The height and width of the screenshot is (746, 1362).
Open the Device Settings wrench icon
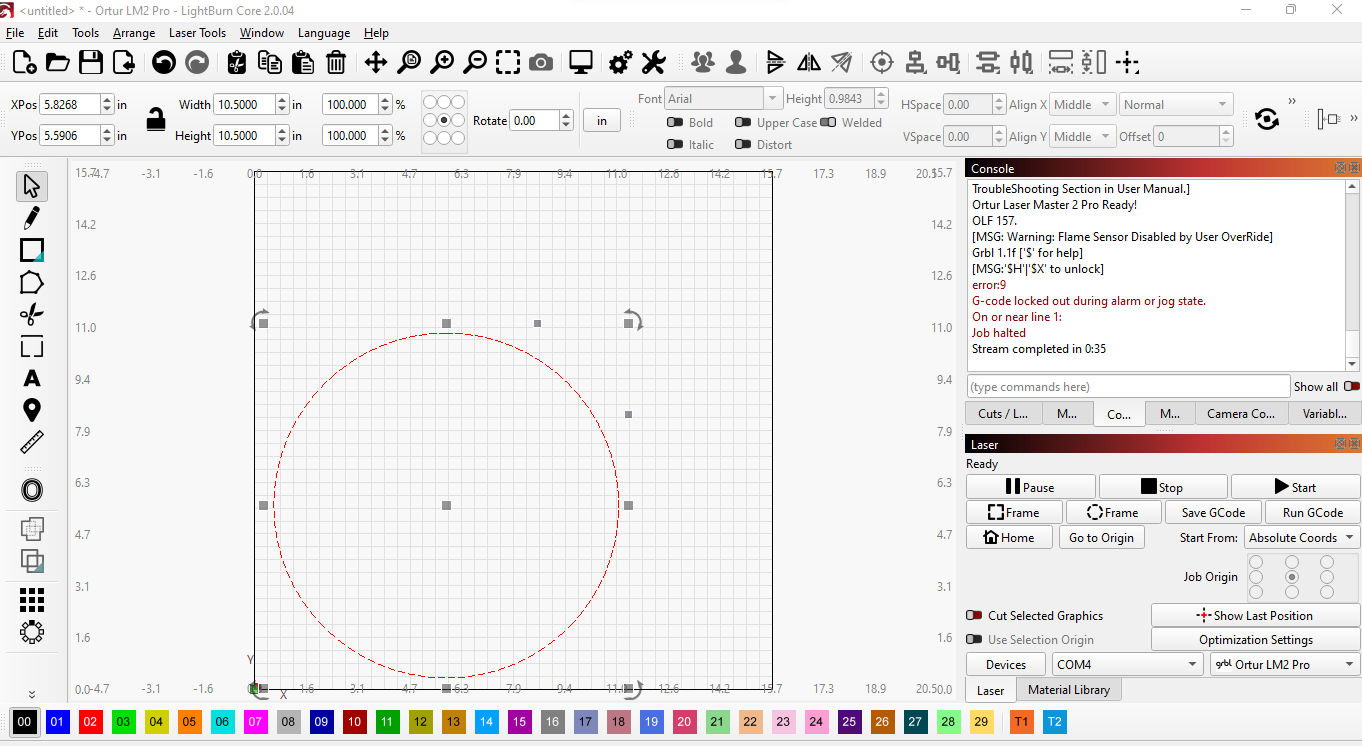pos(653,63)
